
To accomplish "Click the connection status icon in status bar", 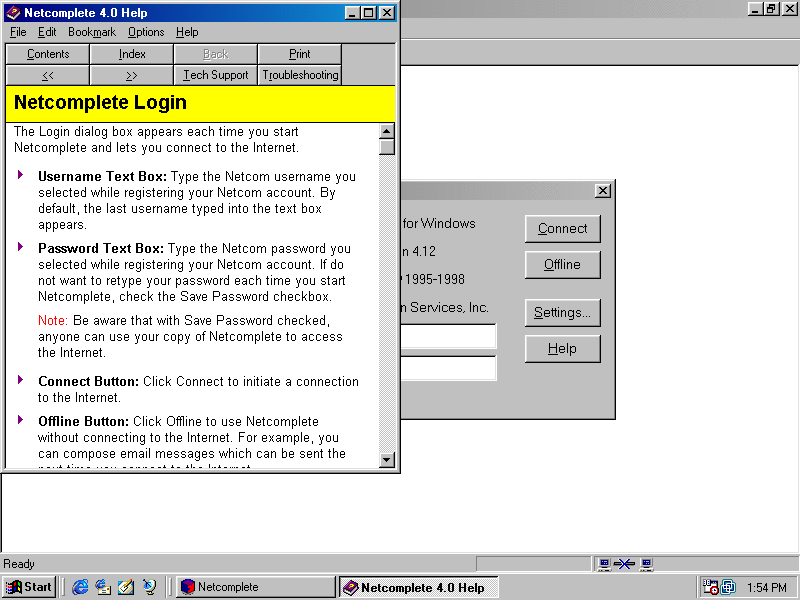I will pos(625,564).
